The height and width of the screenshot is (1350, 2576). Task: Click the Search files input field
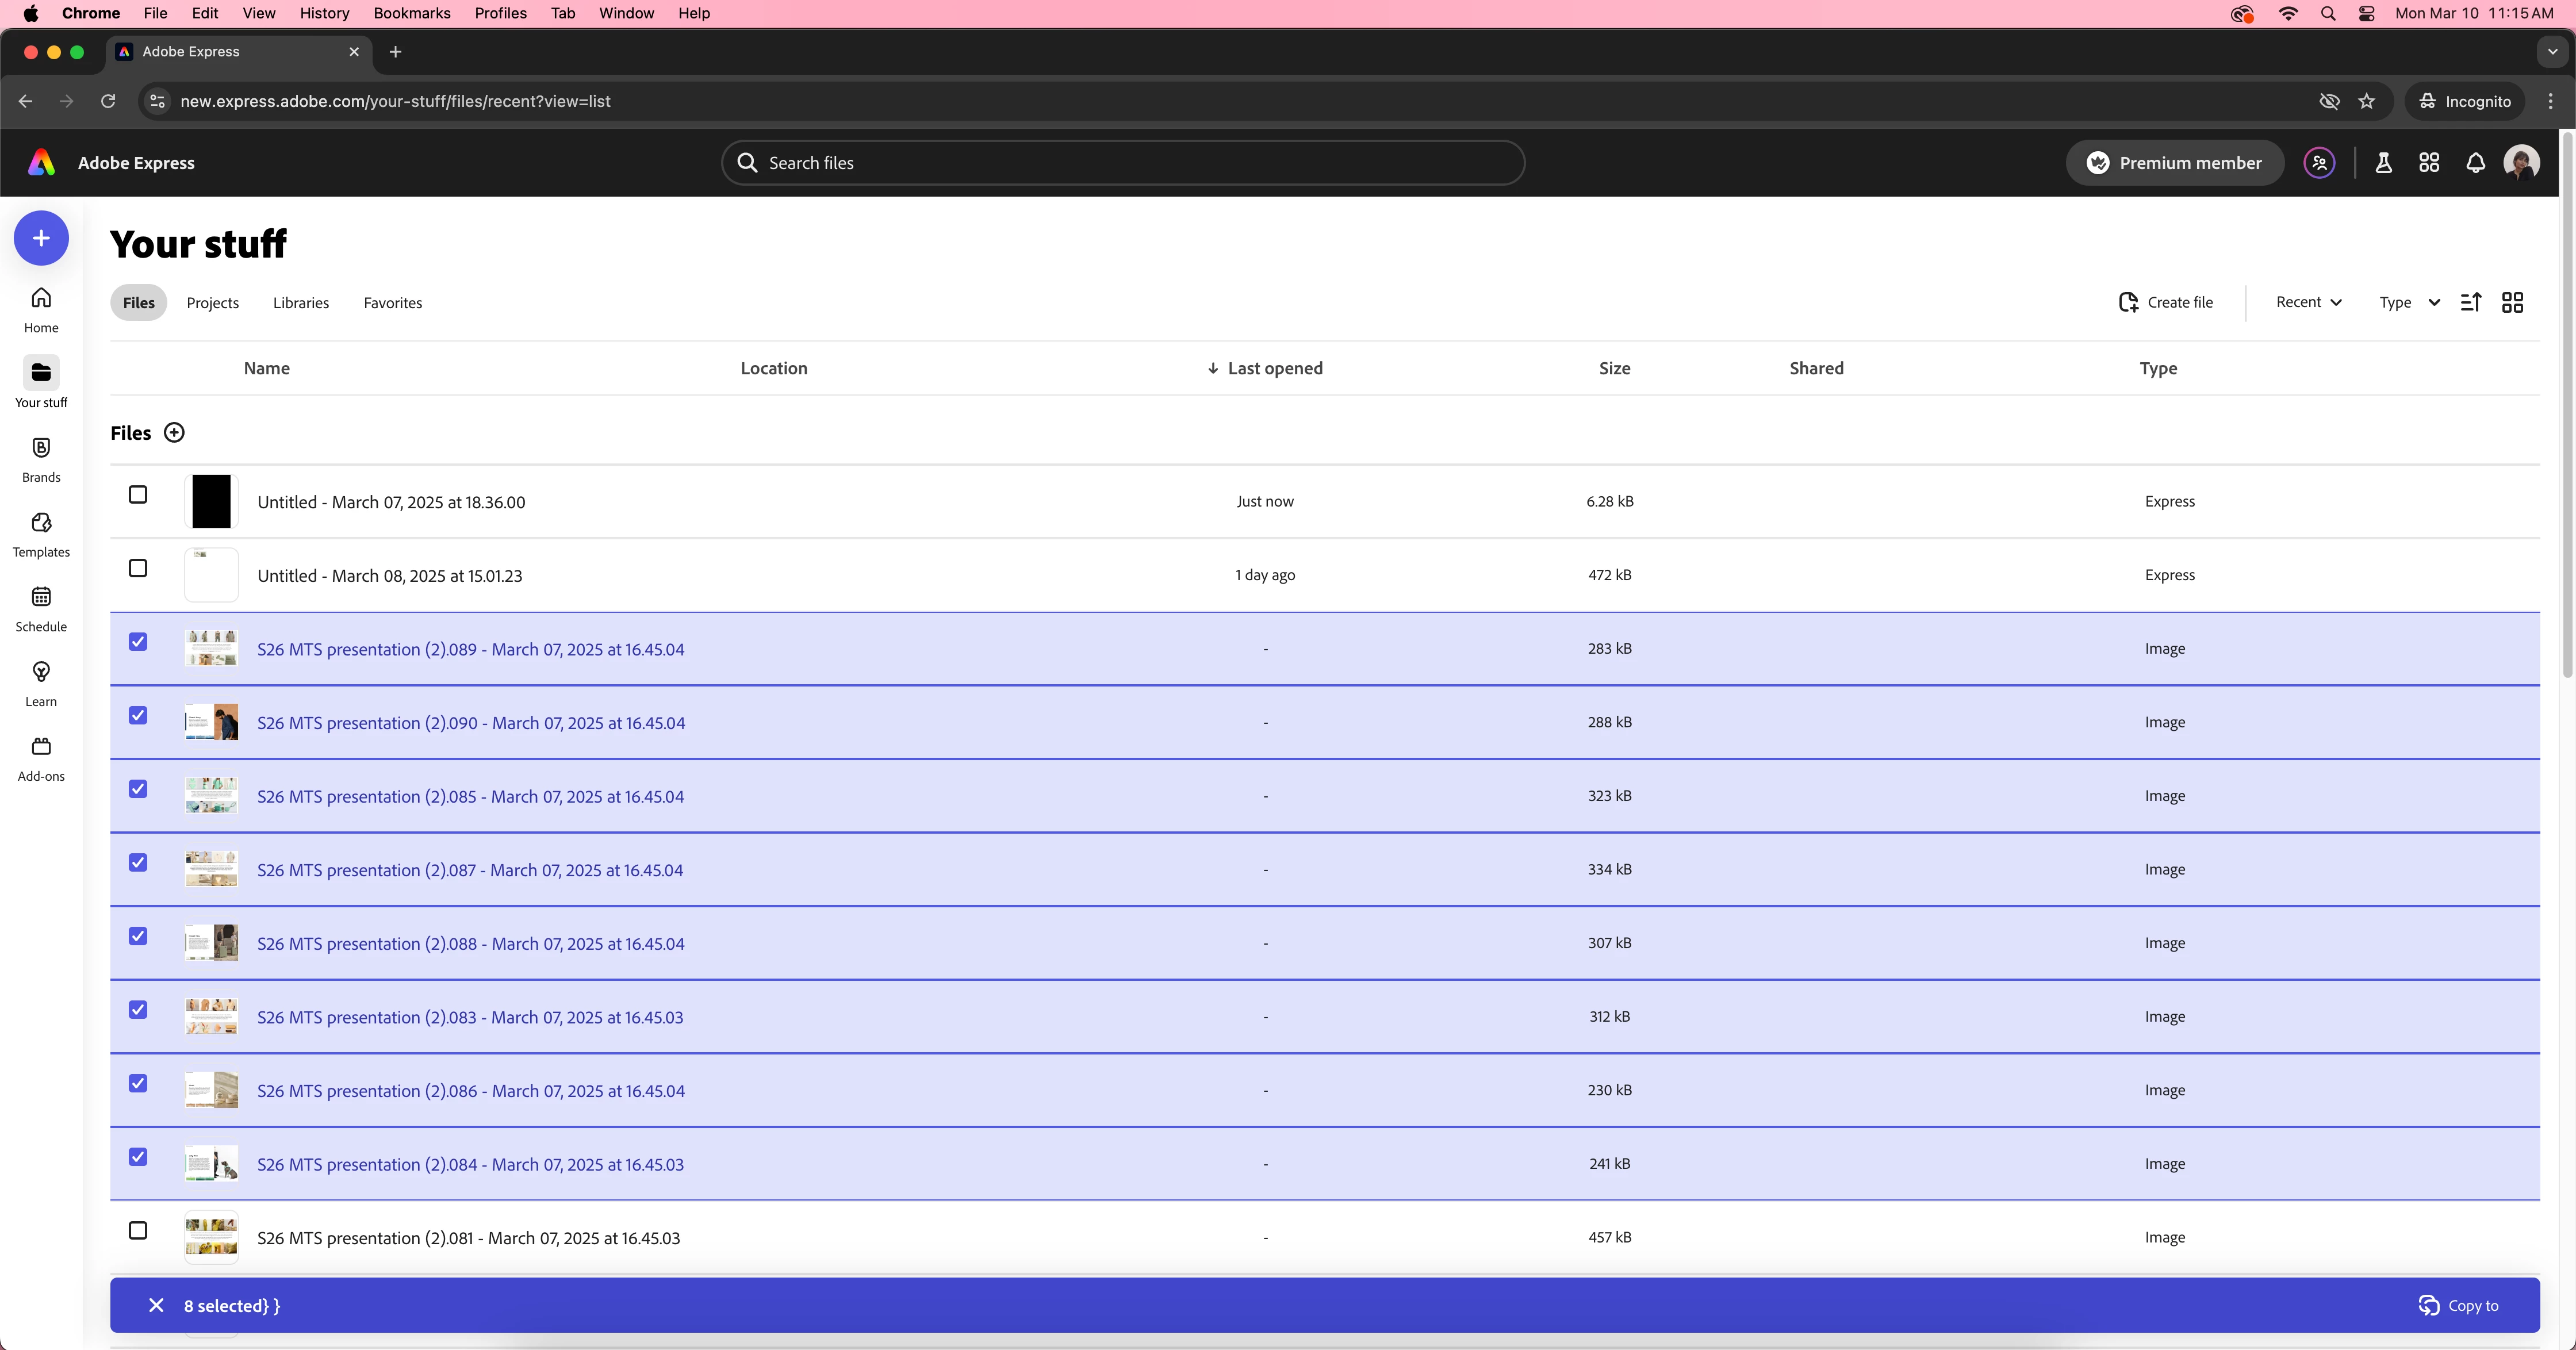pos(1122,163)
